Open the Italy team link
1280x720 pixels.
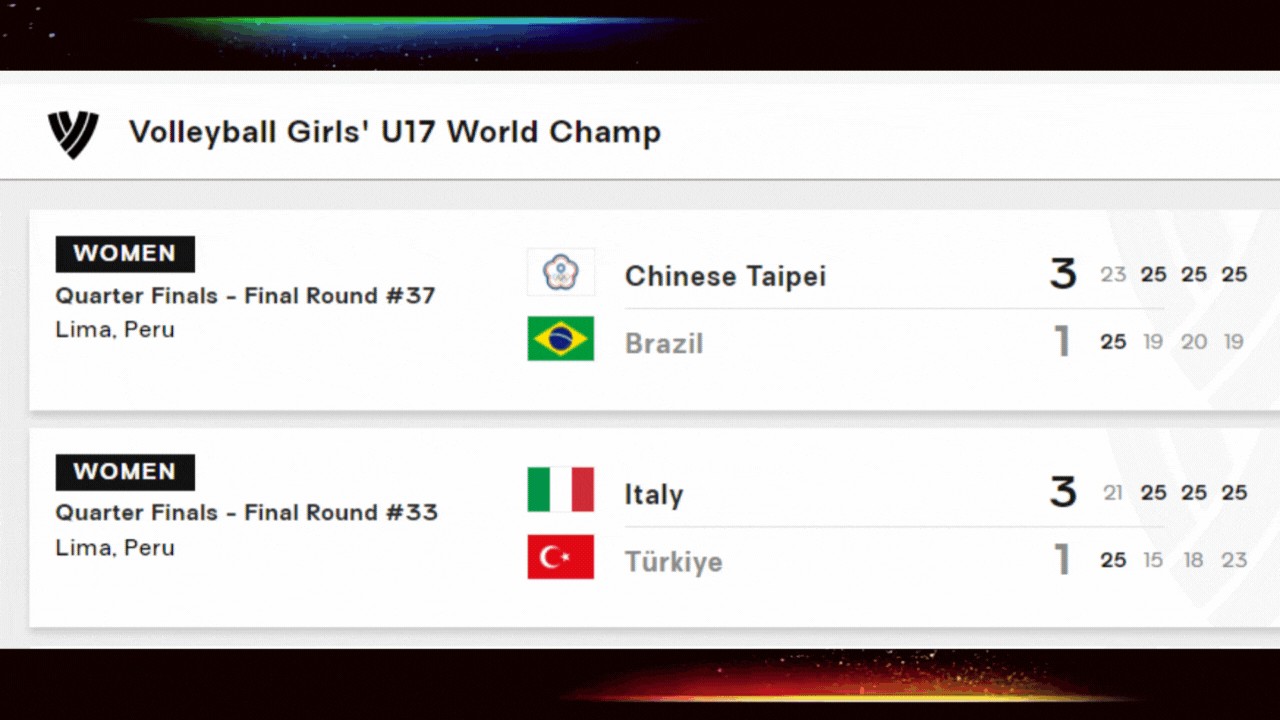pyautogui.click(x=654, y=495)
